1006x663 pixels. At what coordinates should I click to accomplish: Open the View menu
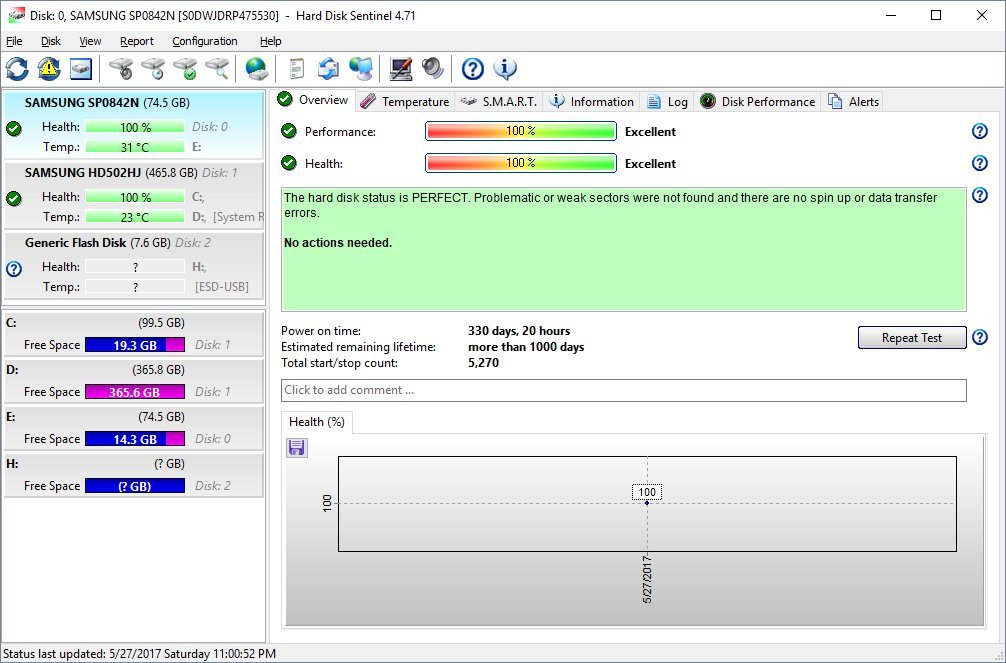90,41
